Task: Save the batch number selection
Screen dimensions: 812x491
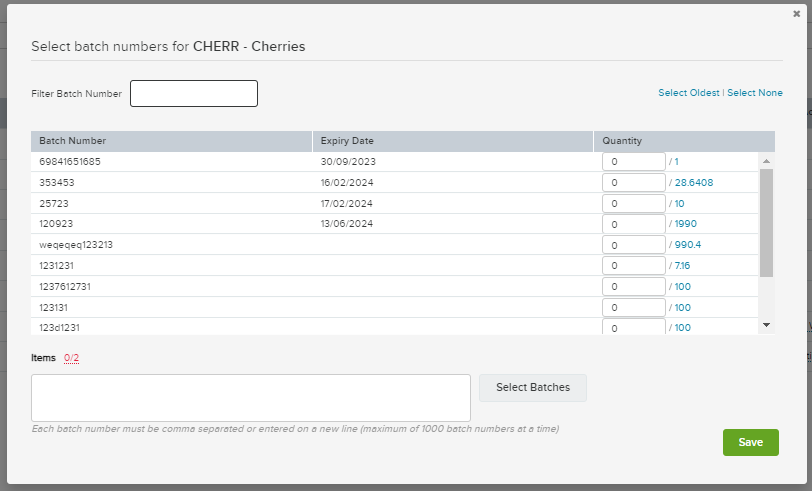Action: [750, 442]
